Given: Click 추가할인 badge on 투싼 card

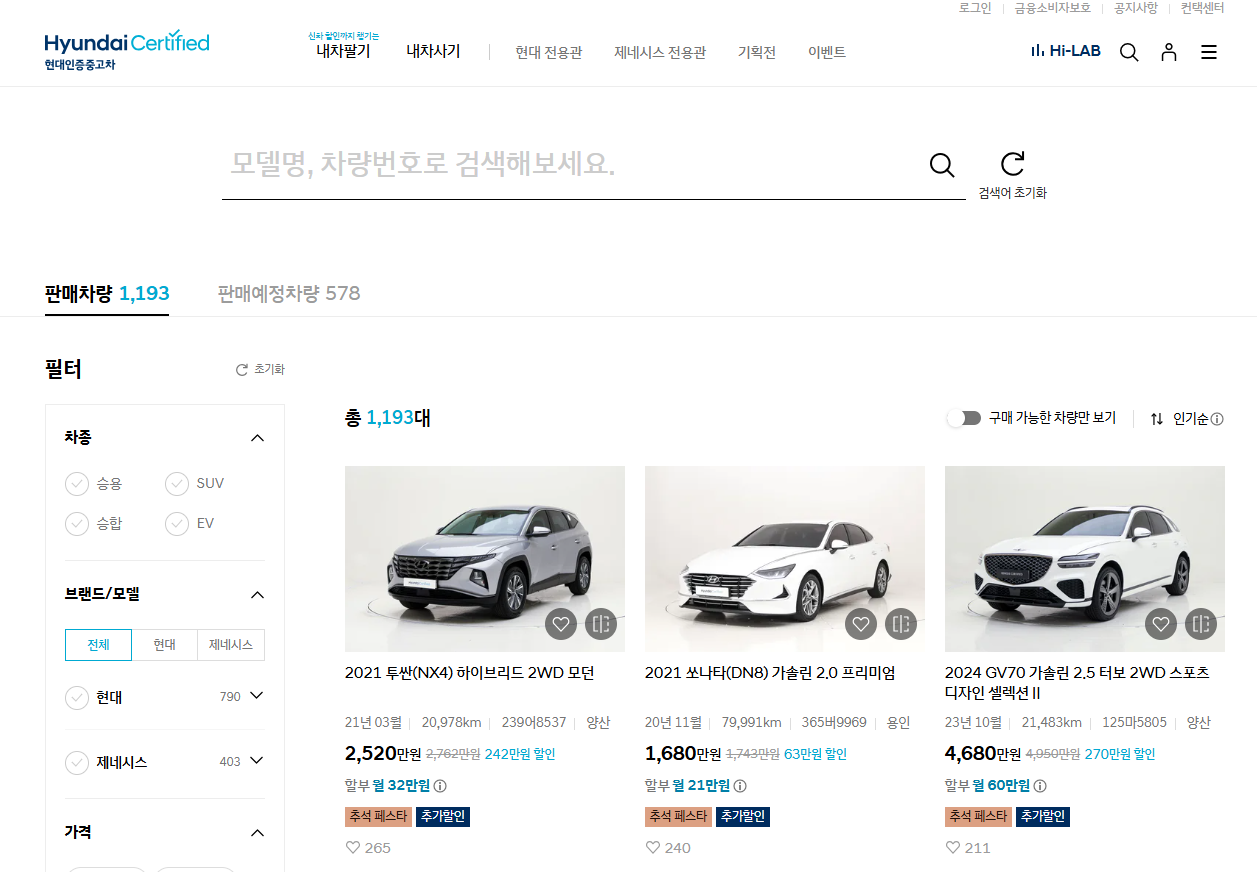Looking at the screenshot, I should tap(442, 817).
